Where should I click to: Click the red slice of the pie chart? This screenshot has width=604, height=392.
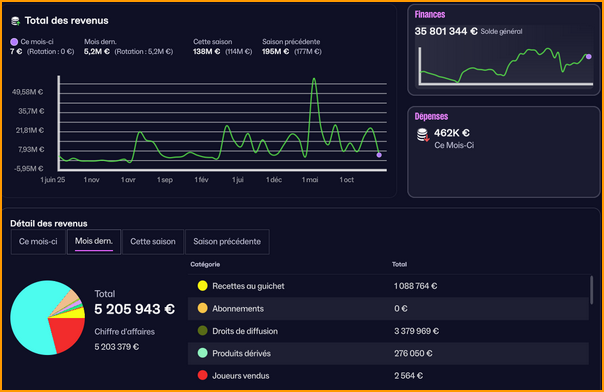pos(68,333)
